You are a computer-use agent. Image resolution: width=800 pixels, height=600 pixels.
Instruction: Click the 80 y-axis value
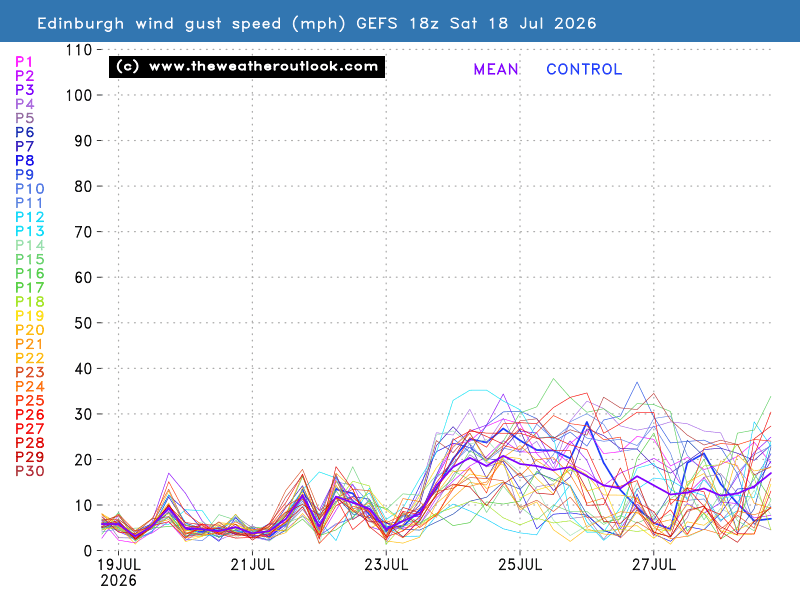coord(83,187)
